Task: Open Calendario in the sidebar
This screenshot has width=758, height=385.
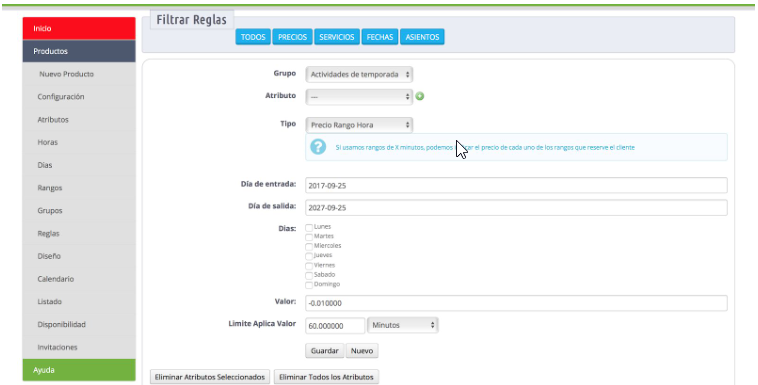Action: [x=79, y=279]
